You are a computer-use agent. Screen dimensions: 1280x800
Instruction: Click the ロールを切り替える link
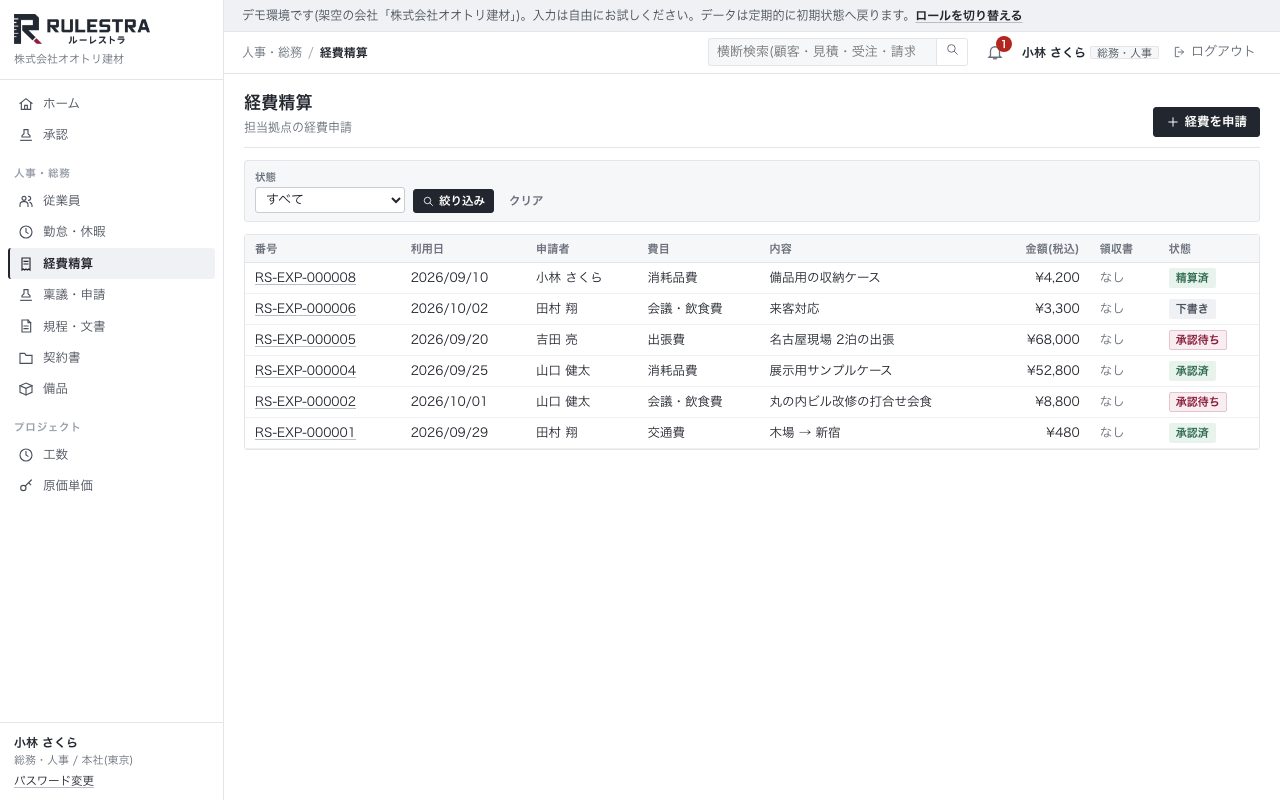point(969,16)
